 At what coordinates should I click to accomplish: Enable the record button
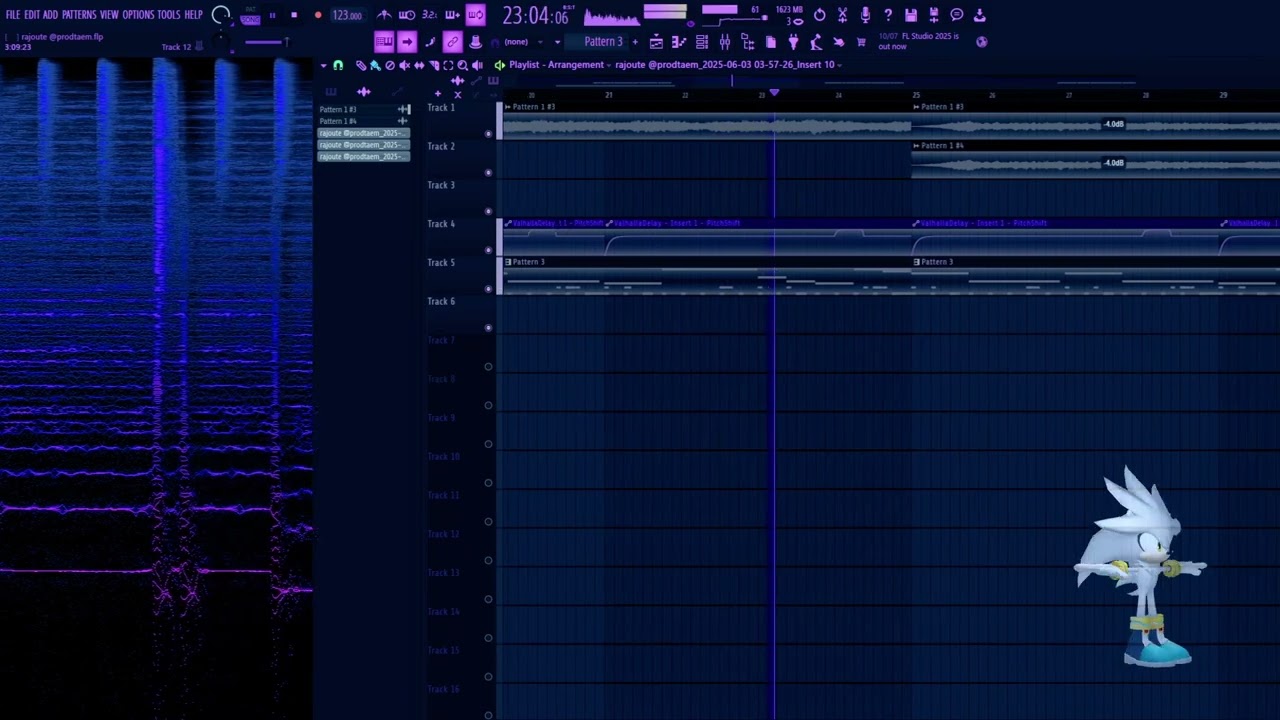pos(318,15)
